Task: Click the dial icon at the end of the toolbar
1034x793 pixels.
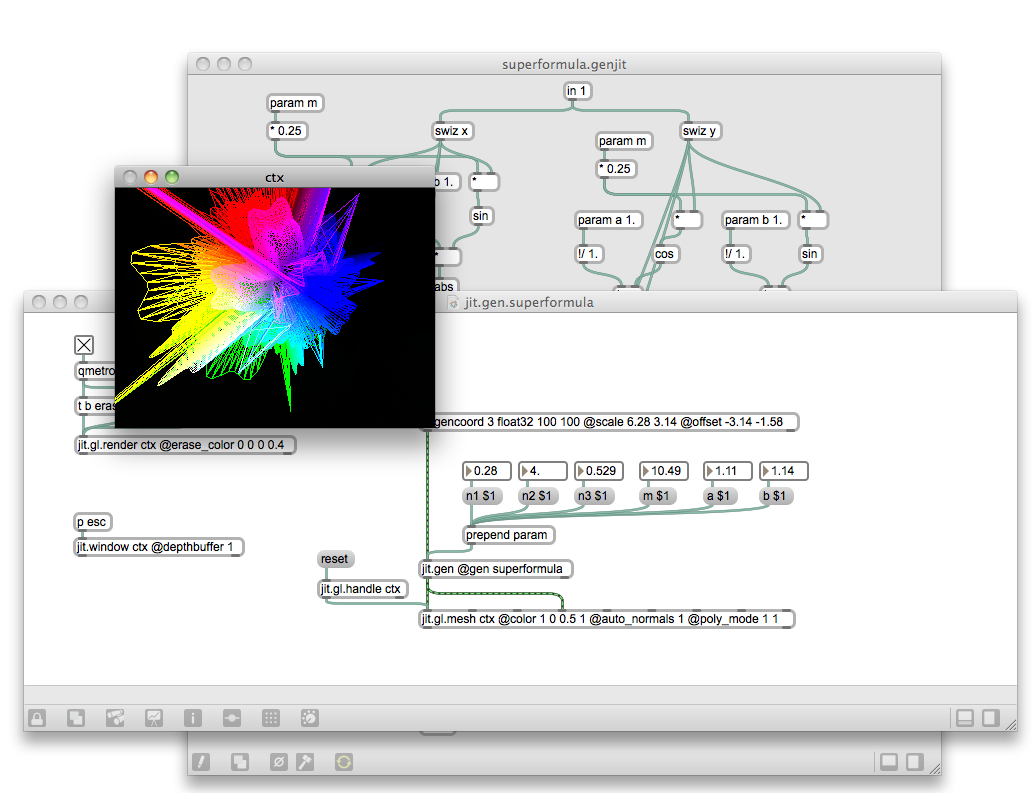Action: pos(309,718)
